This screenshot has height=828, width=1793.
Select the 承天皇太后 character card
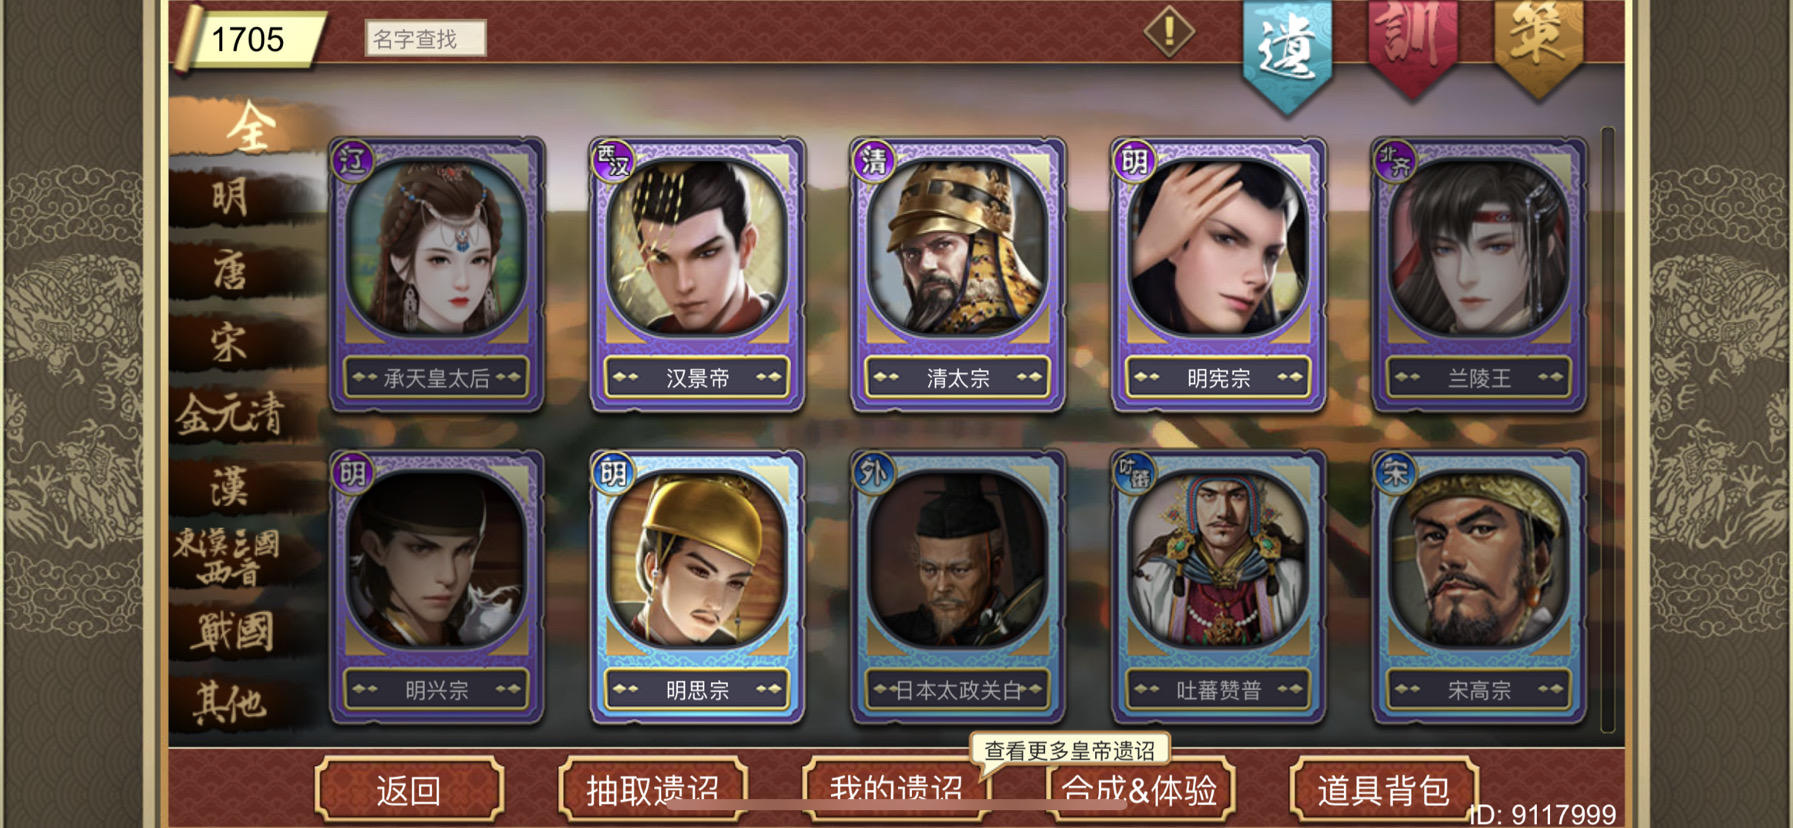pos(437,275)
